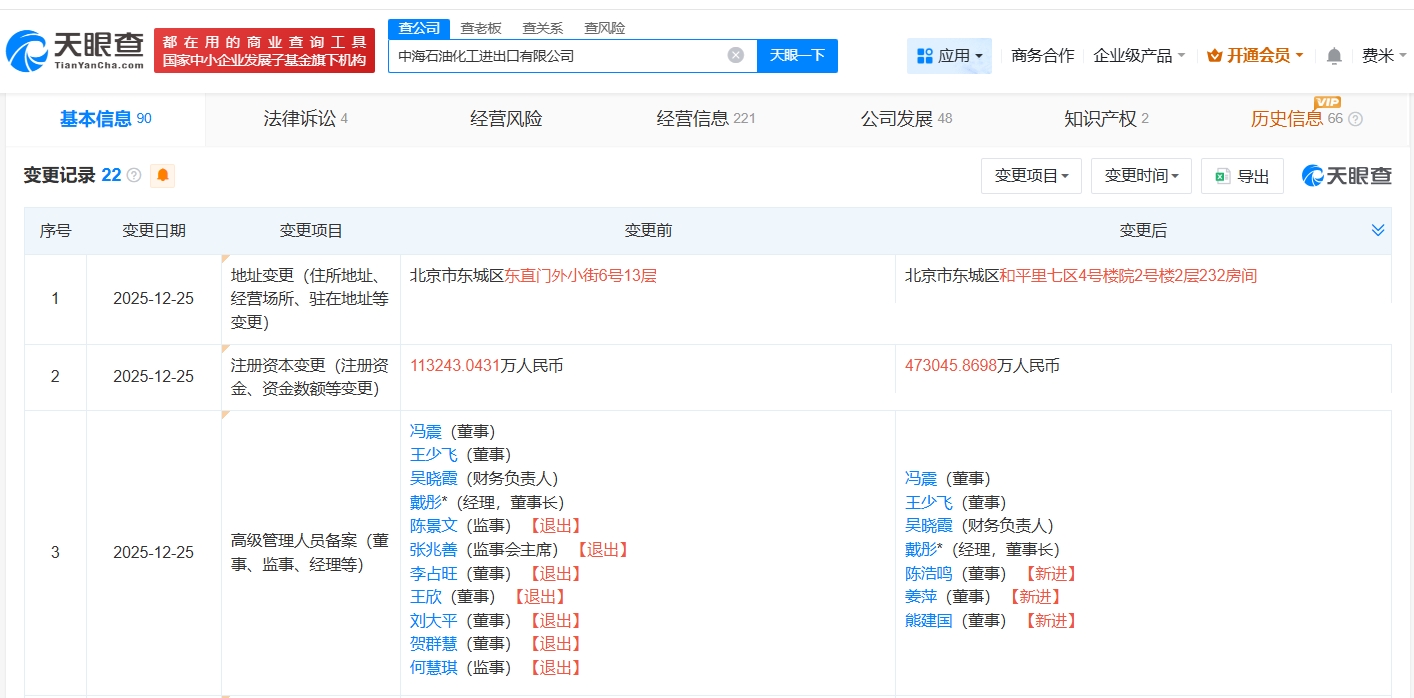Click the orange alert bell beside 变更记录
Viewport: 1414px width, 698px height.
pyautogui.click(x=163, y=176)
